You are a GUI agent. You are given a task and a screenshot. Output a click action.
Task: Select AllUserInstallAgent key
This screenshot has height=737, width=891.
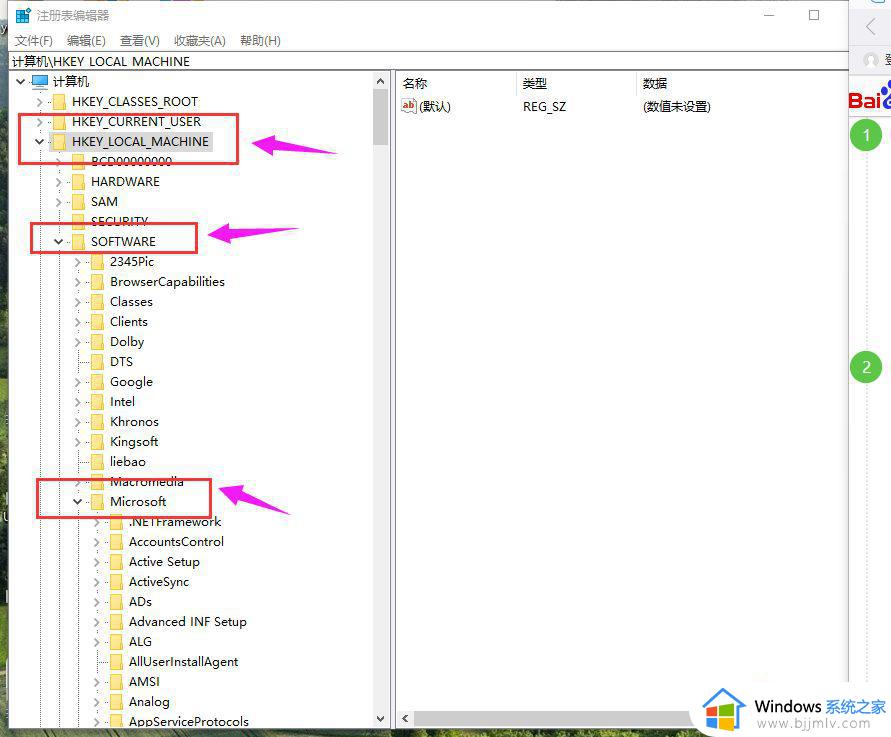tap(183, 662)
